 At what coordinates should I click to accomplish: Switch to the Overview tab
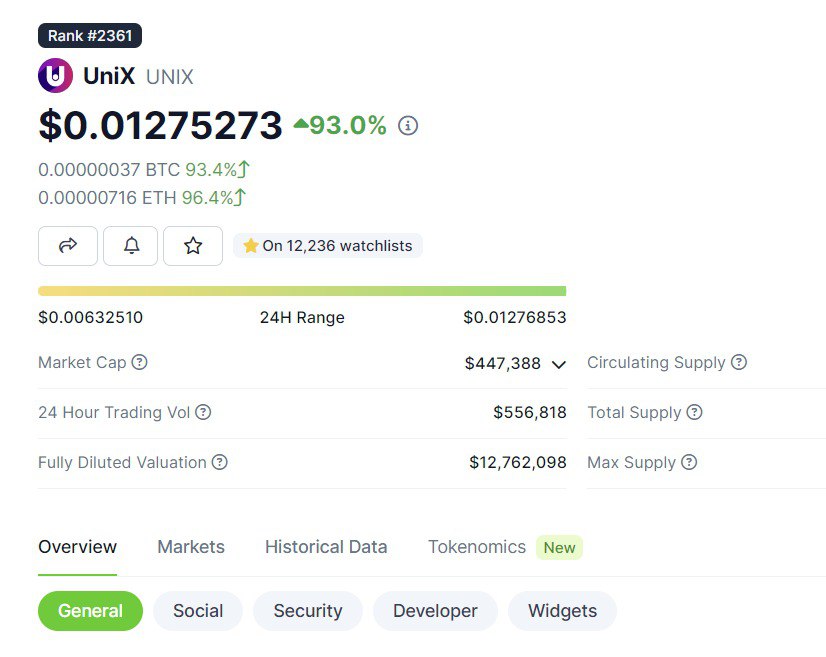coord(77,547)
